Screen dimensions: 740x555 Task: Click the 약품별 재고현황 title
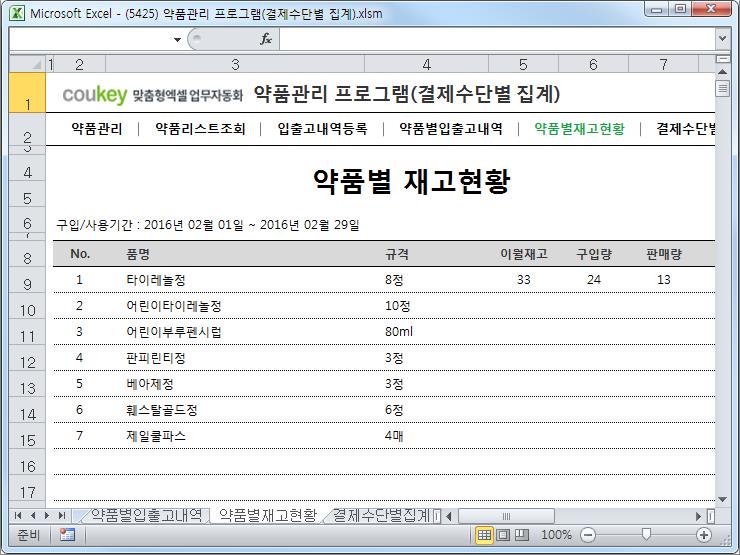tap(411, 181)
